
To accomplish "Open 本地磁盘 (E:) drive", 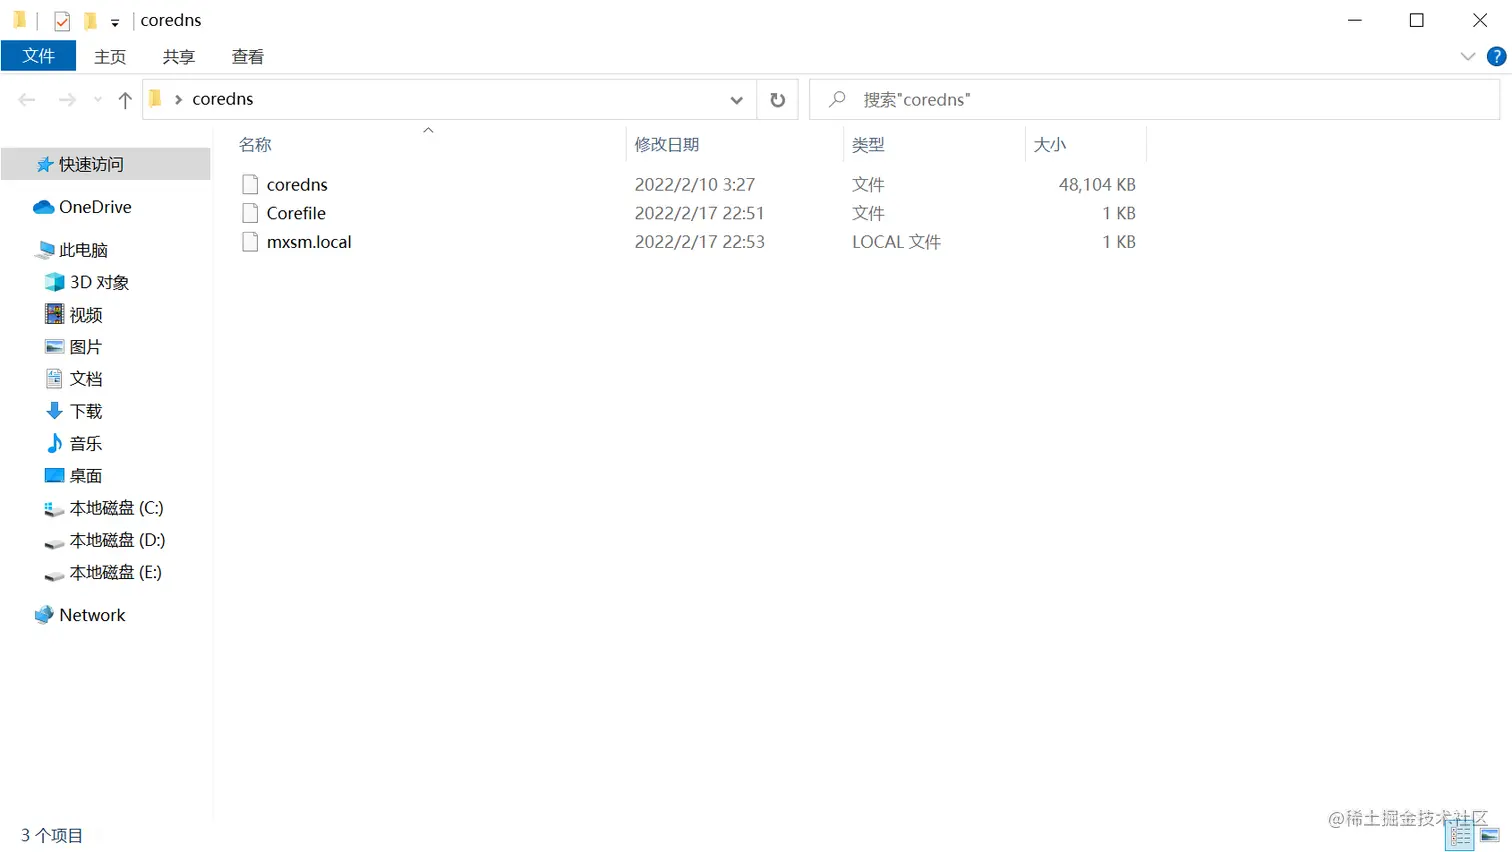I will point(115,572).
